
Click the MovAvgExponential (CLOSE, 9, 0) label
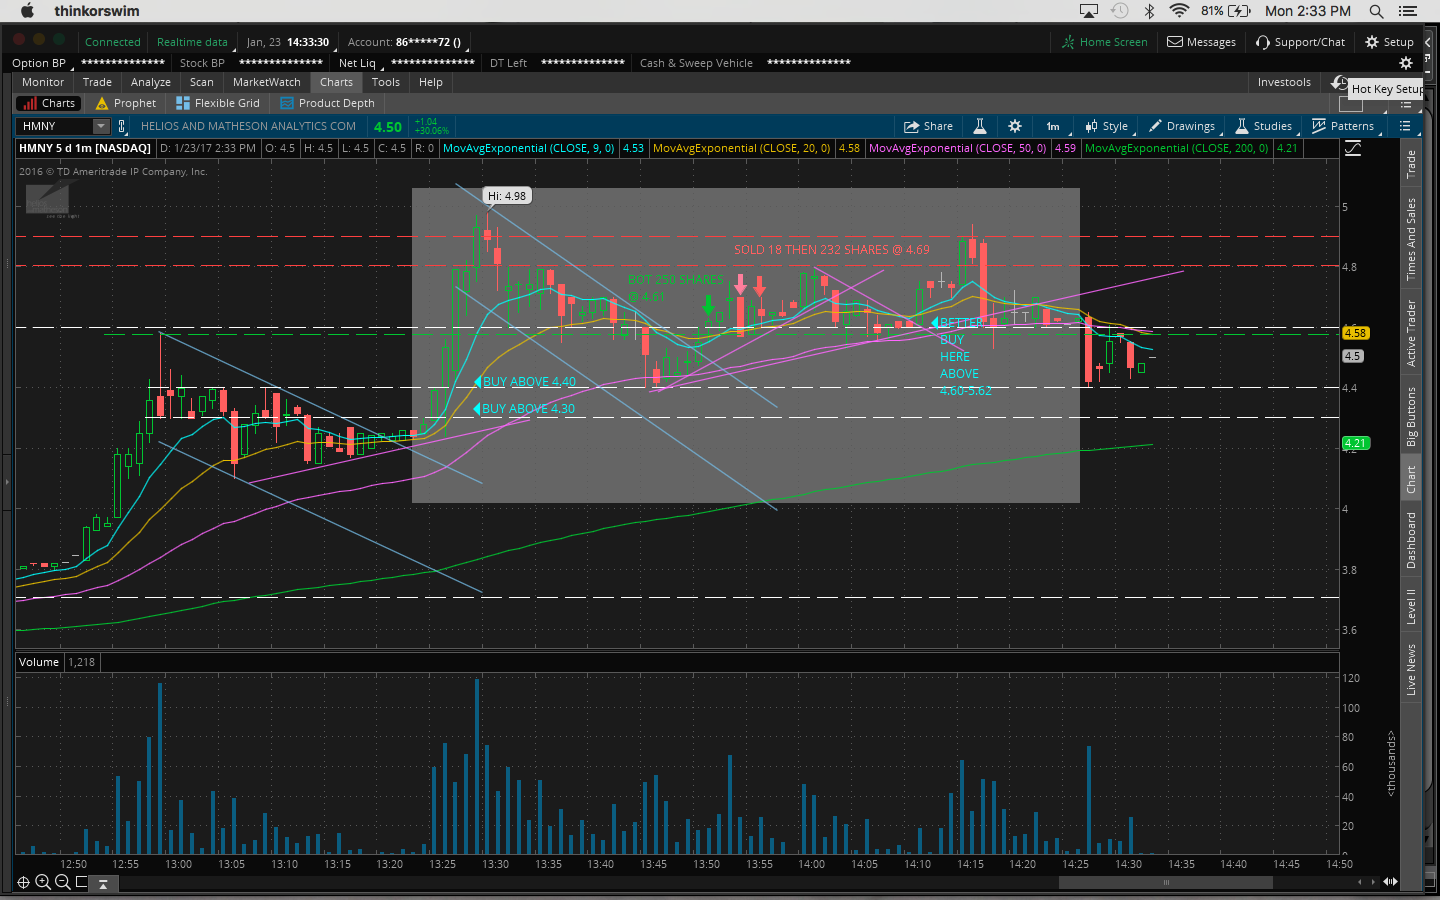click(x=528, y=148)
